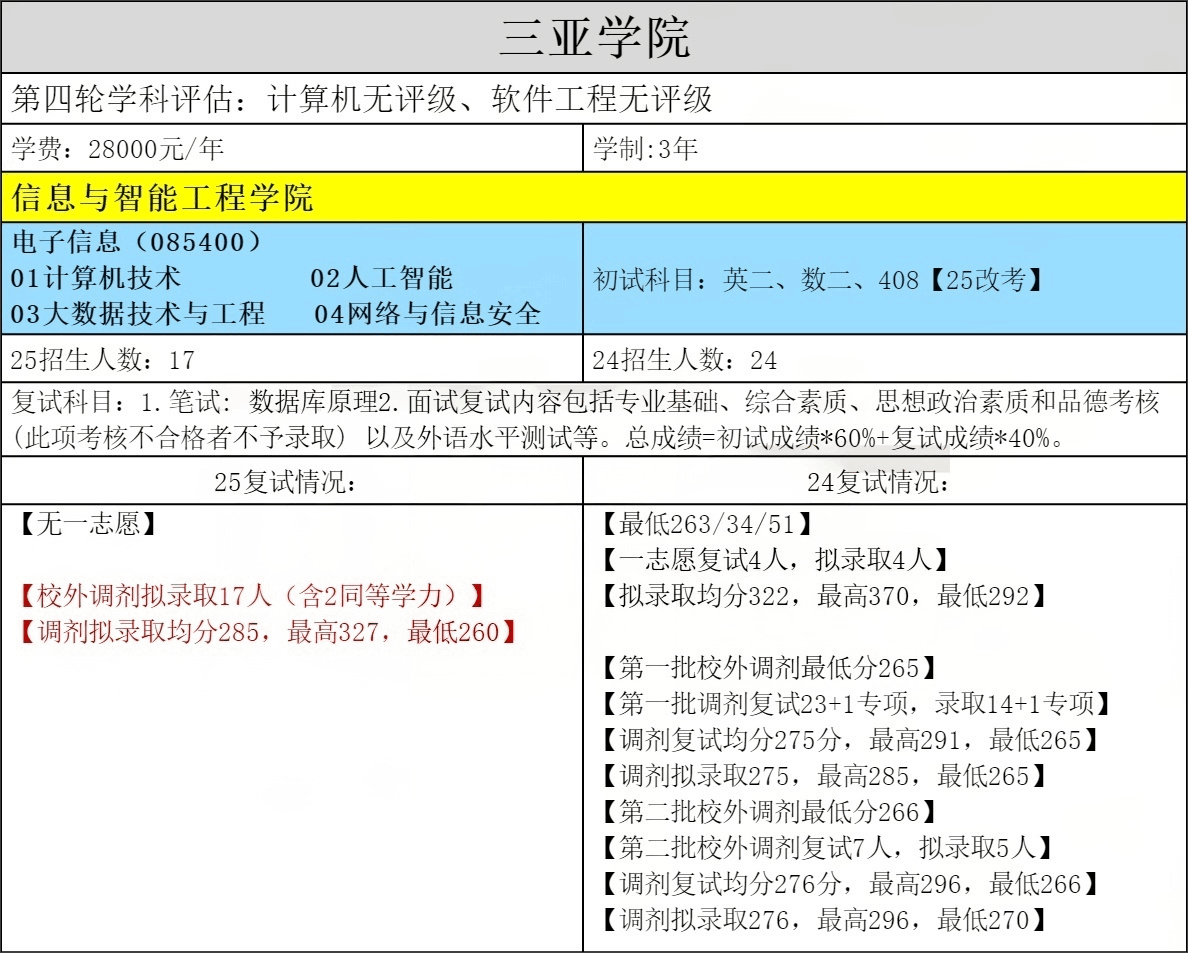Click the 复试科目 description paragraph
This screenshot has height=953, width=1188.
point(585,420)
